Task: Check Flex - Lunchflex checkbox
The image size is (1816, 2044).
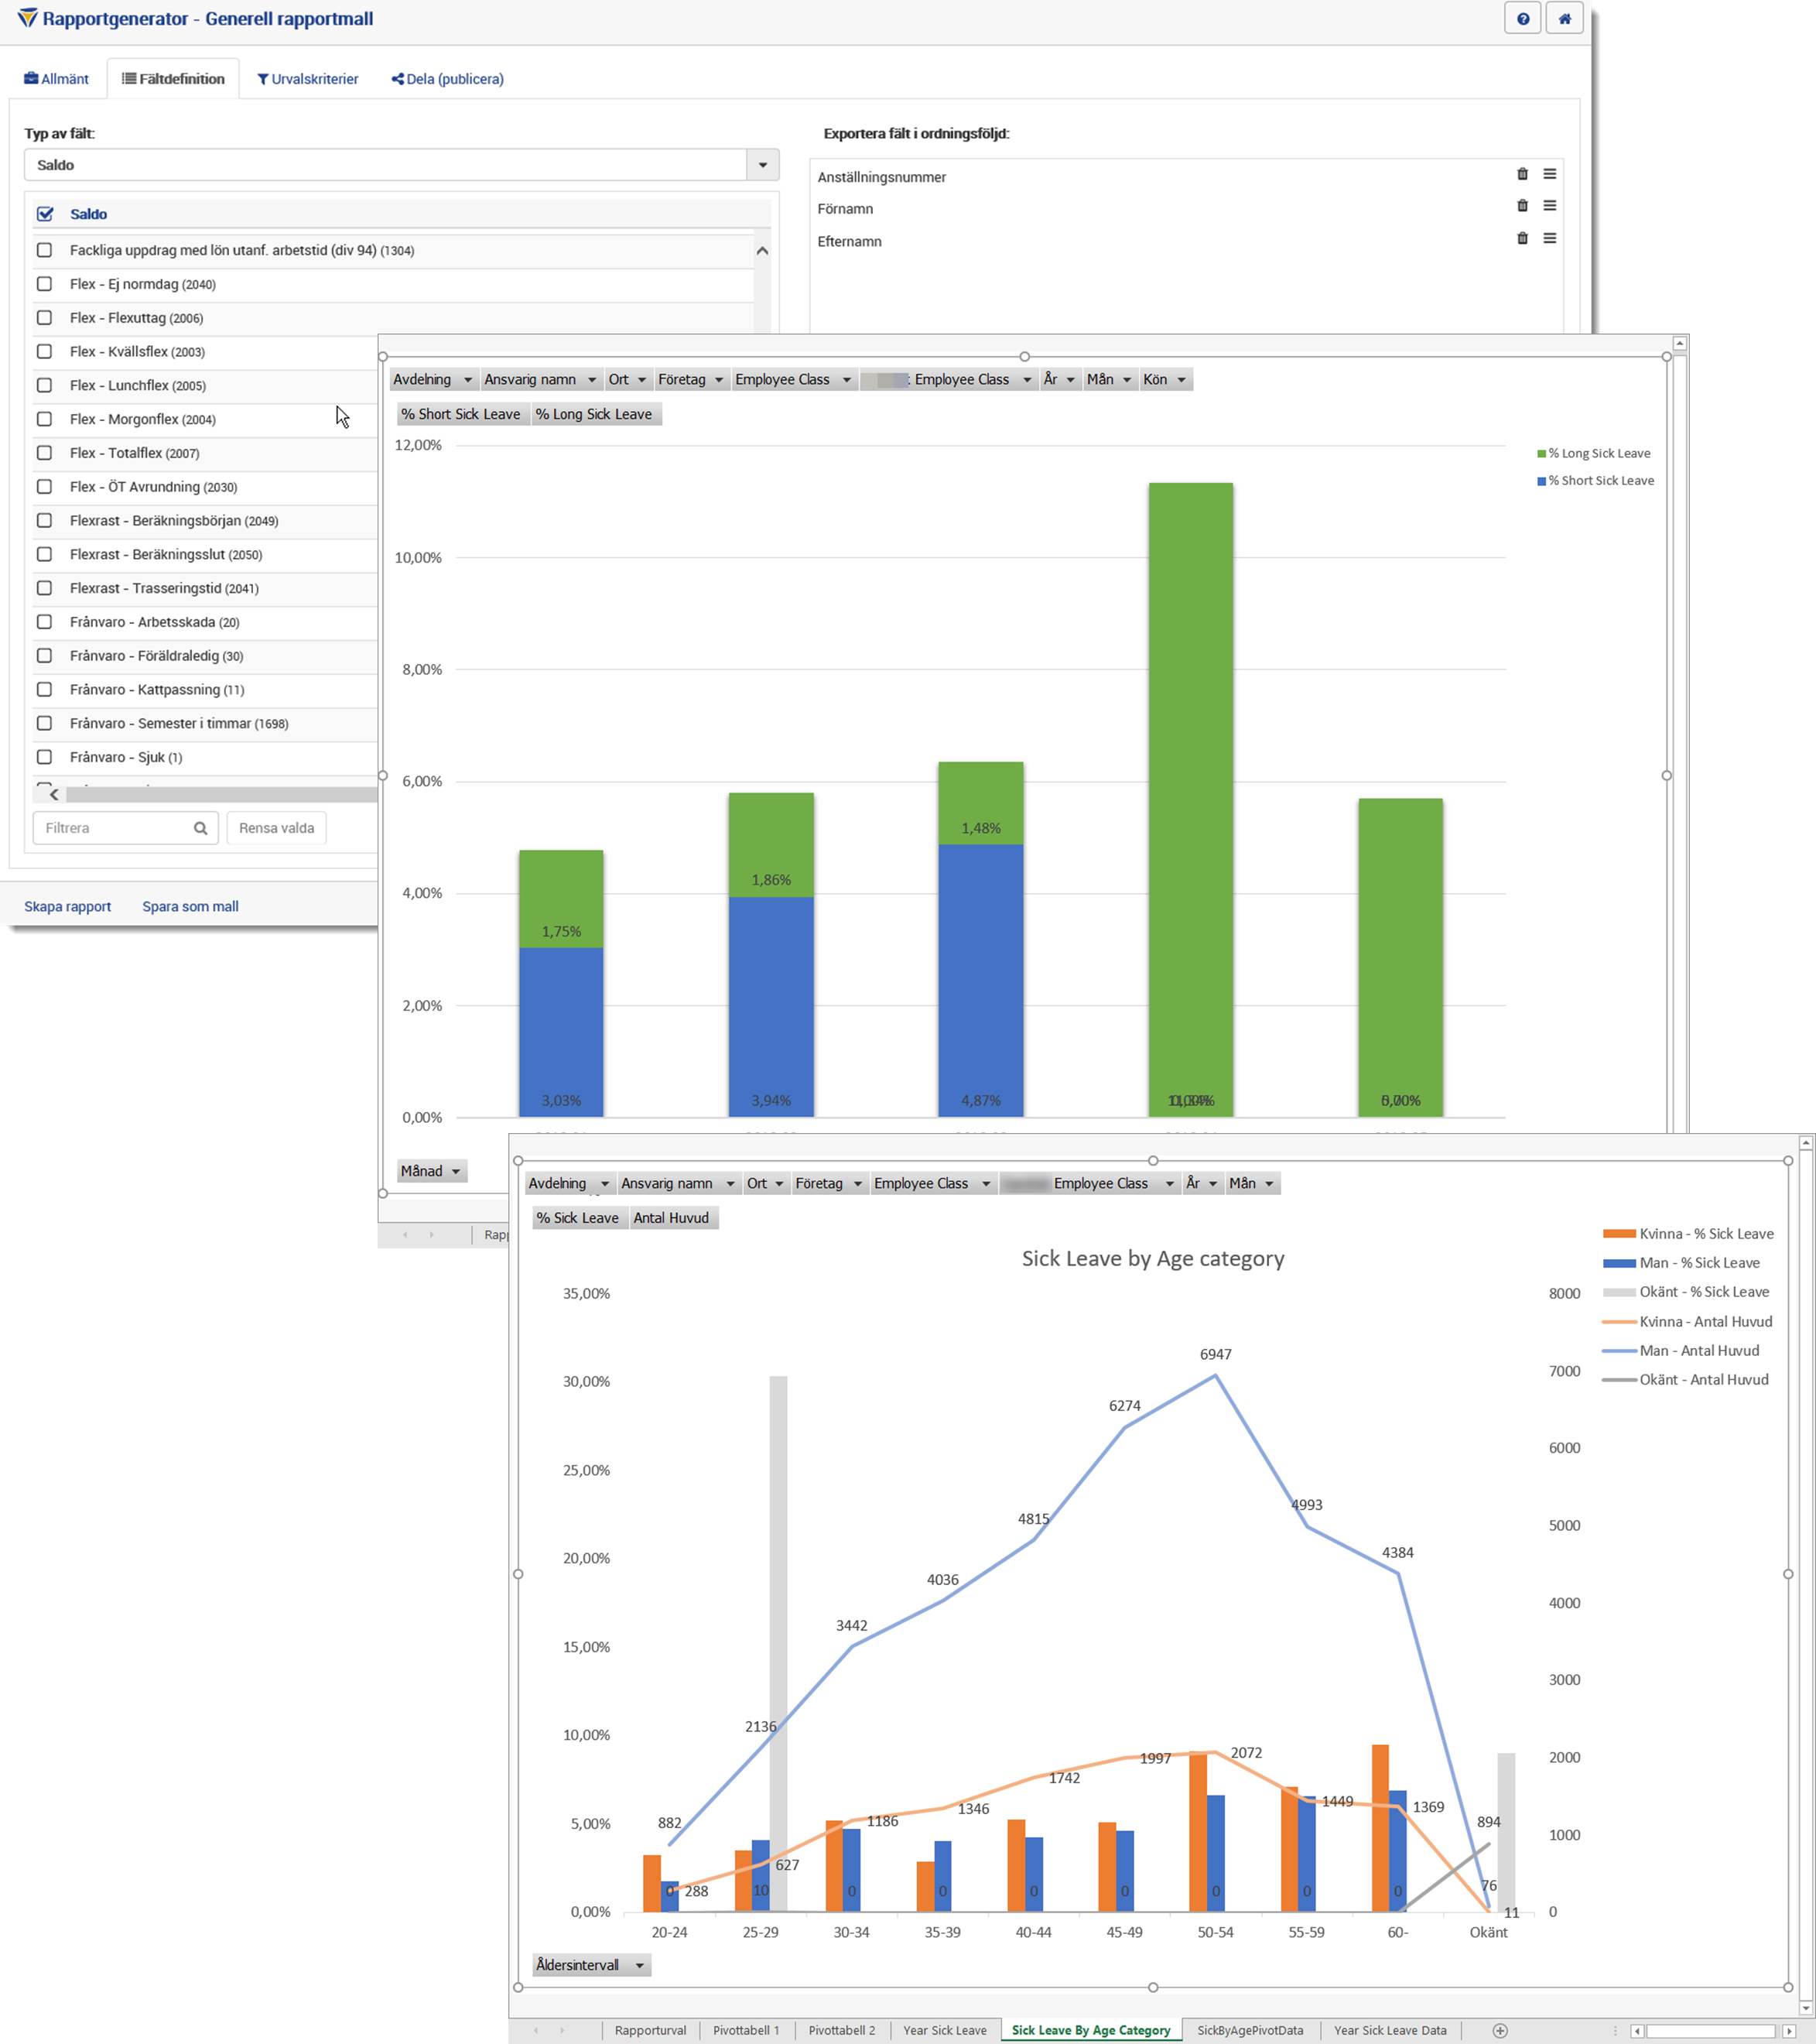Action: click(44, 386)
